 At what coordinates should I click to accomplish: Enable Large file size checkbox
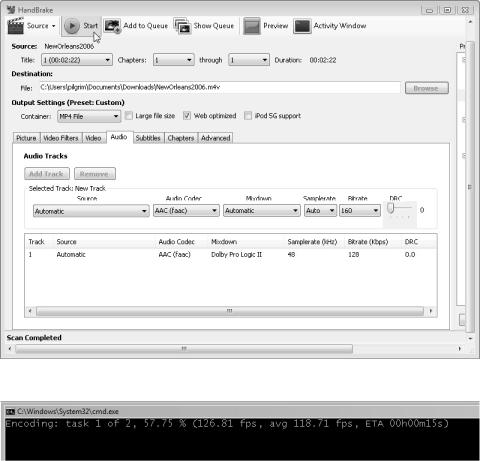129,116
